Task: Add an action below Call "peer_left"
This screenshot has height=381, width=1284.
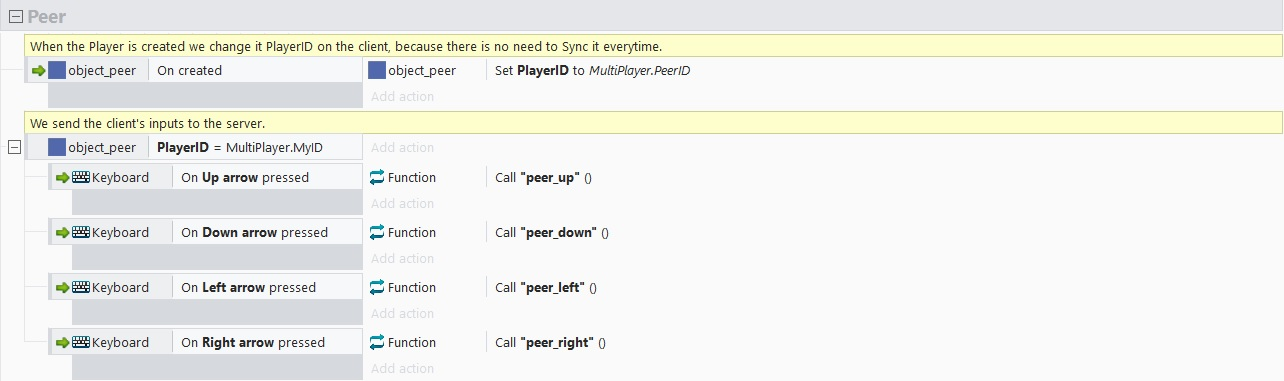Action: [402, 313]
